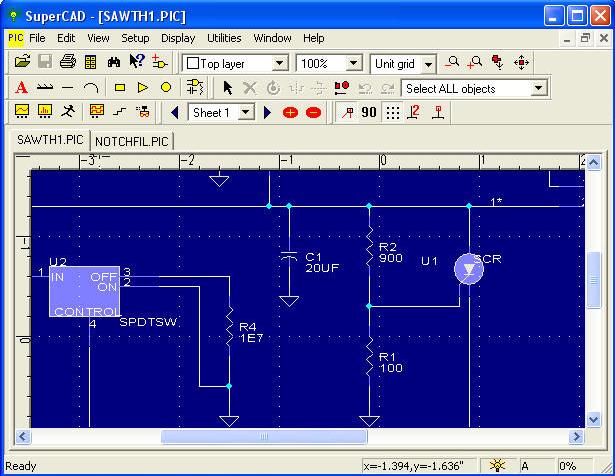Click the vertical scrollbar up arrow
This screenshot has width=615, height=476.
(x=594, y=162)
